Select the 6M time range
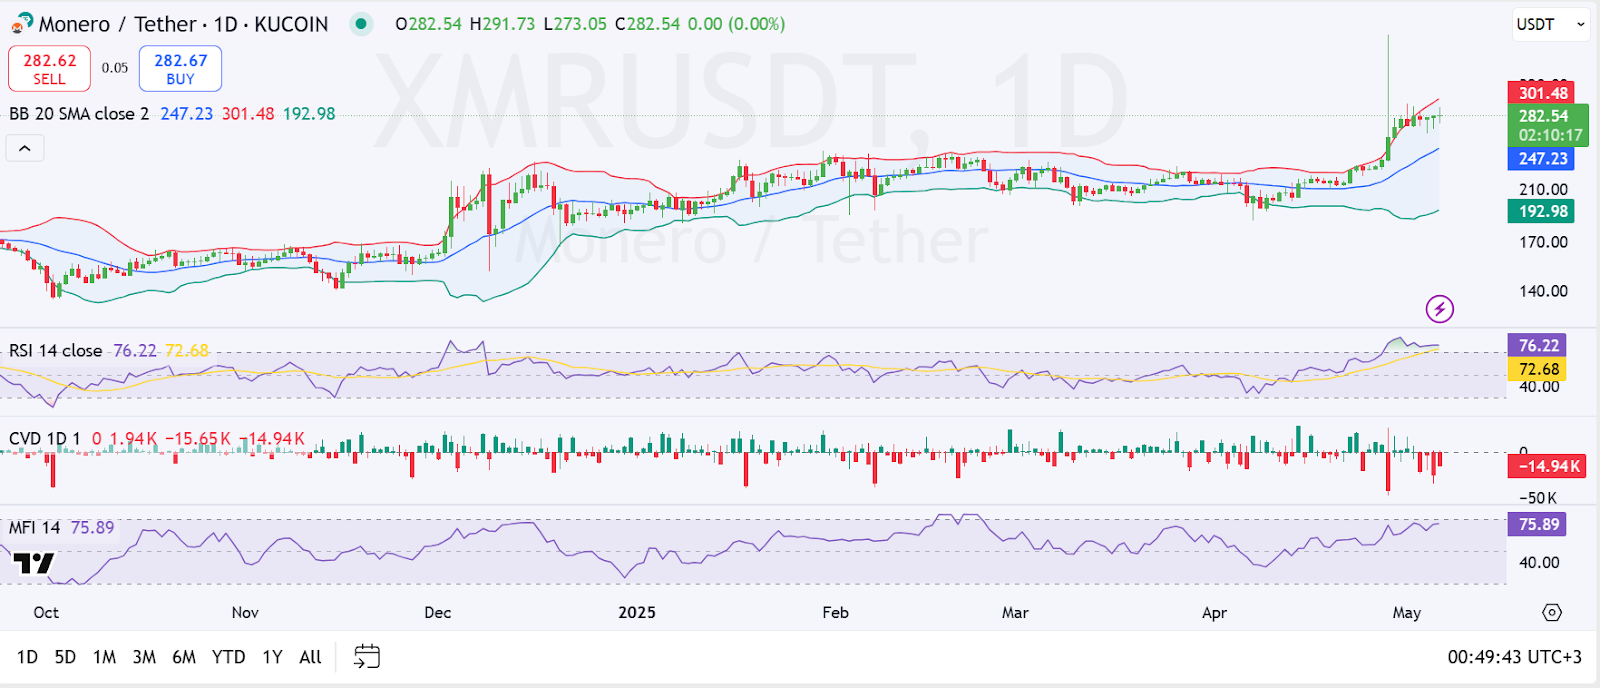Image resolution: width=1600 pixels, height=688 pixels. tap(184, 657)
